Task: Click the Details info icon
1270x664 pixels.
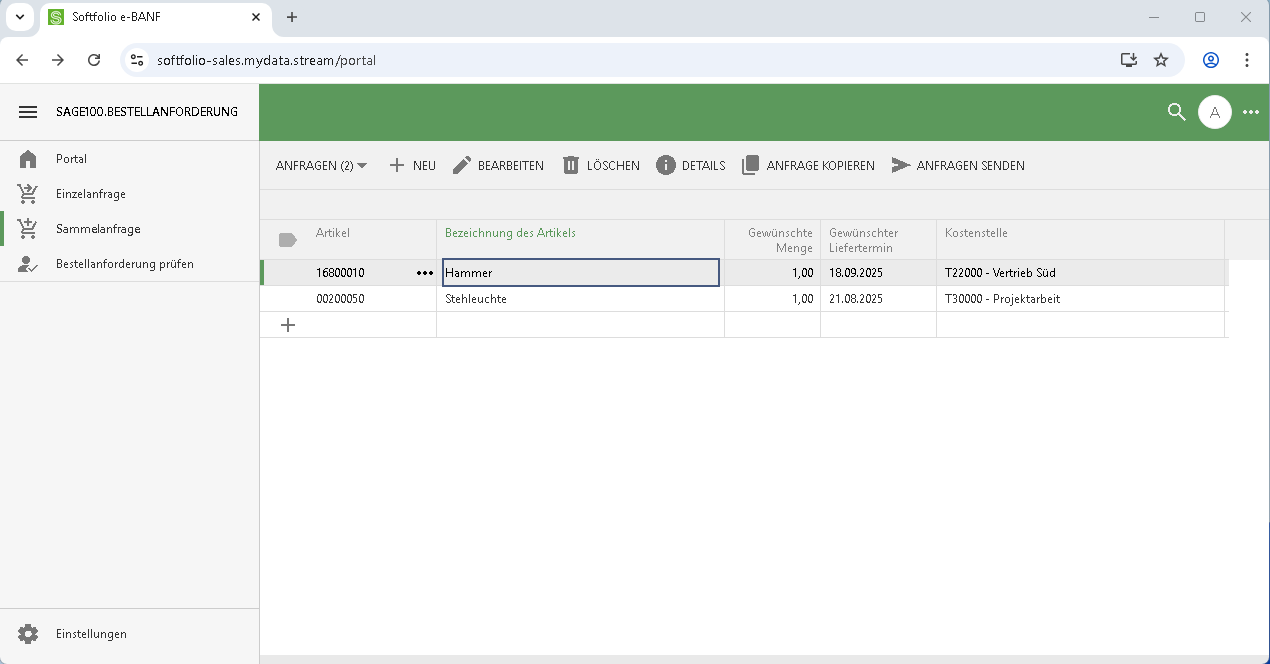Action: click(666, 165)
